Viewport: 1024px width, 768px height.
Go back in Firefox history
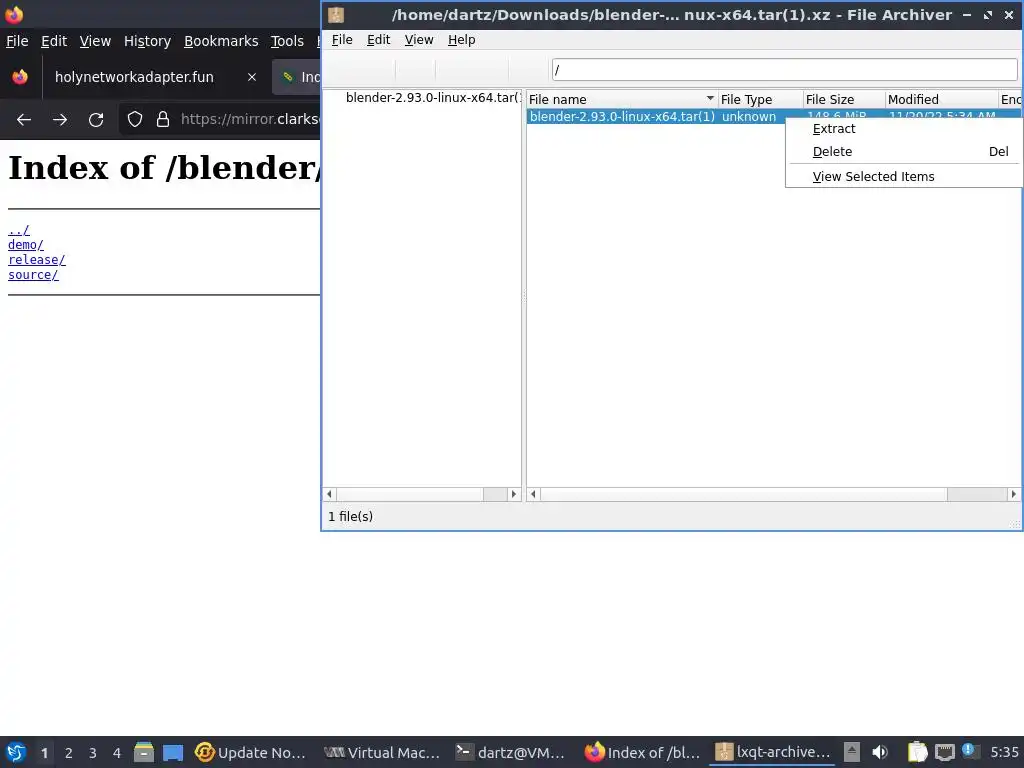(24, 120)
